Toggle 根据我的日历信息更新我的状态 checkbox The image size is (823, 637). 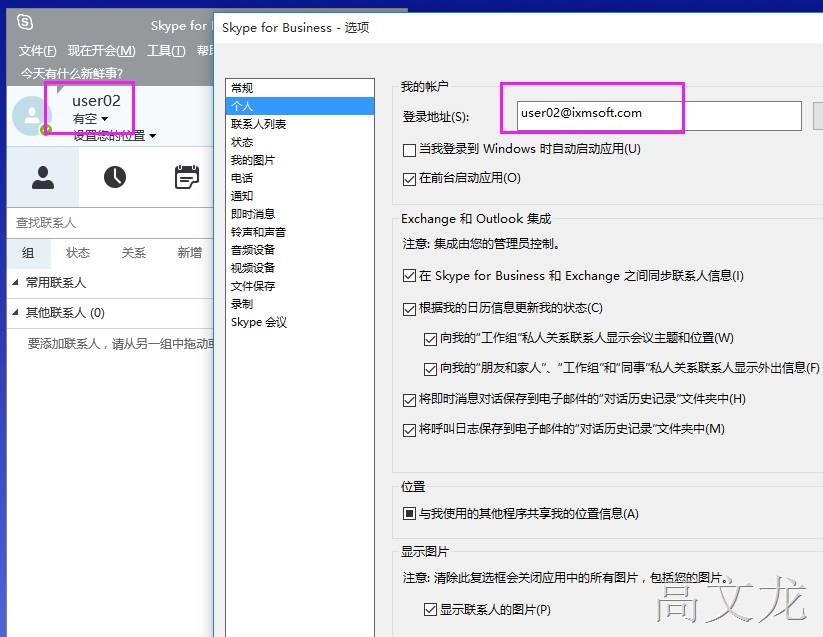click(409, 309)
